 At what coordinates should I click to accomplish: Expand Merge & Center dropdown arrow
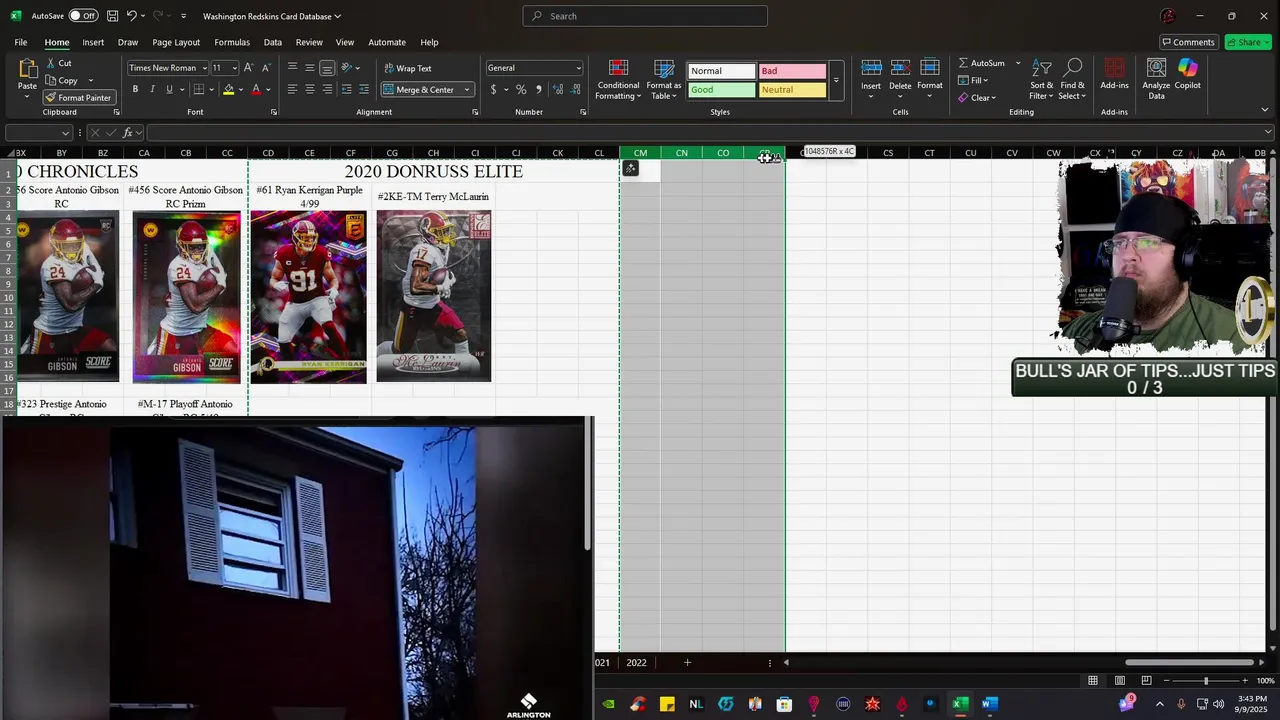pyautogui.click(x=466, y=89)
